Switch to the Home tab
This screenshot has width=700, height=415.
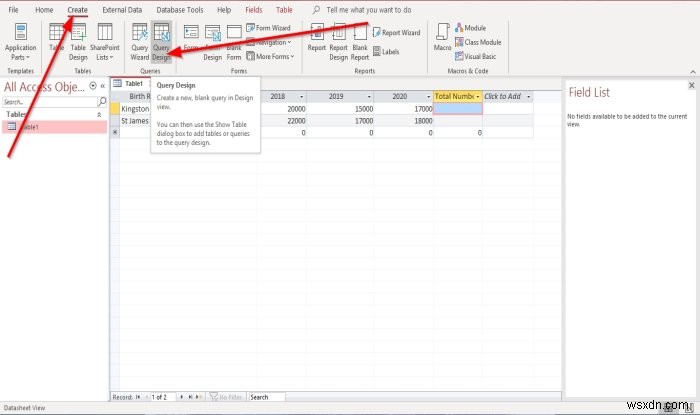coord(44,9)
